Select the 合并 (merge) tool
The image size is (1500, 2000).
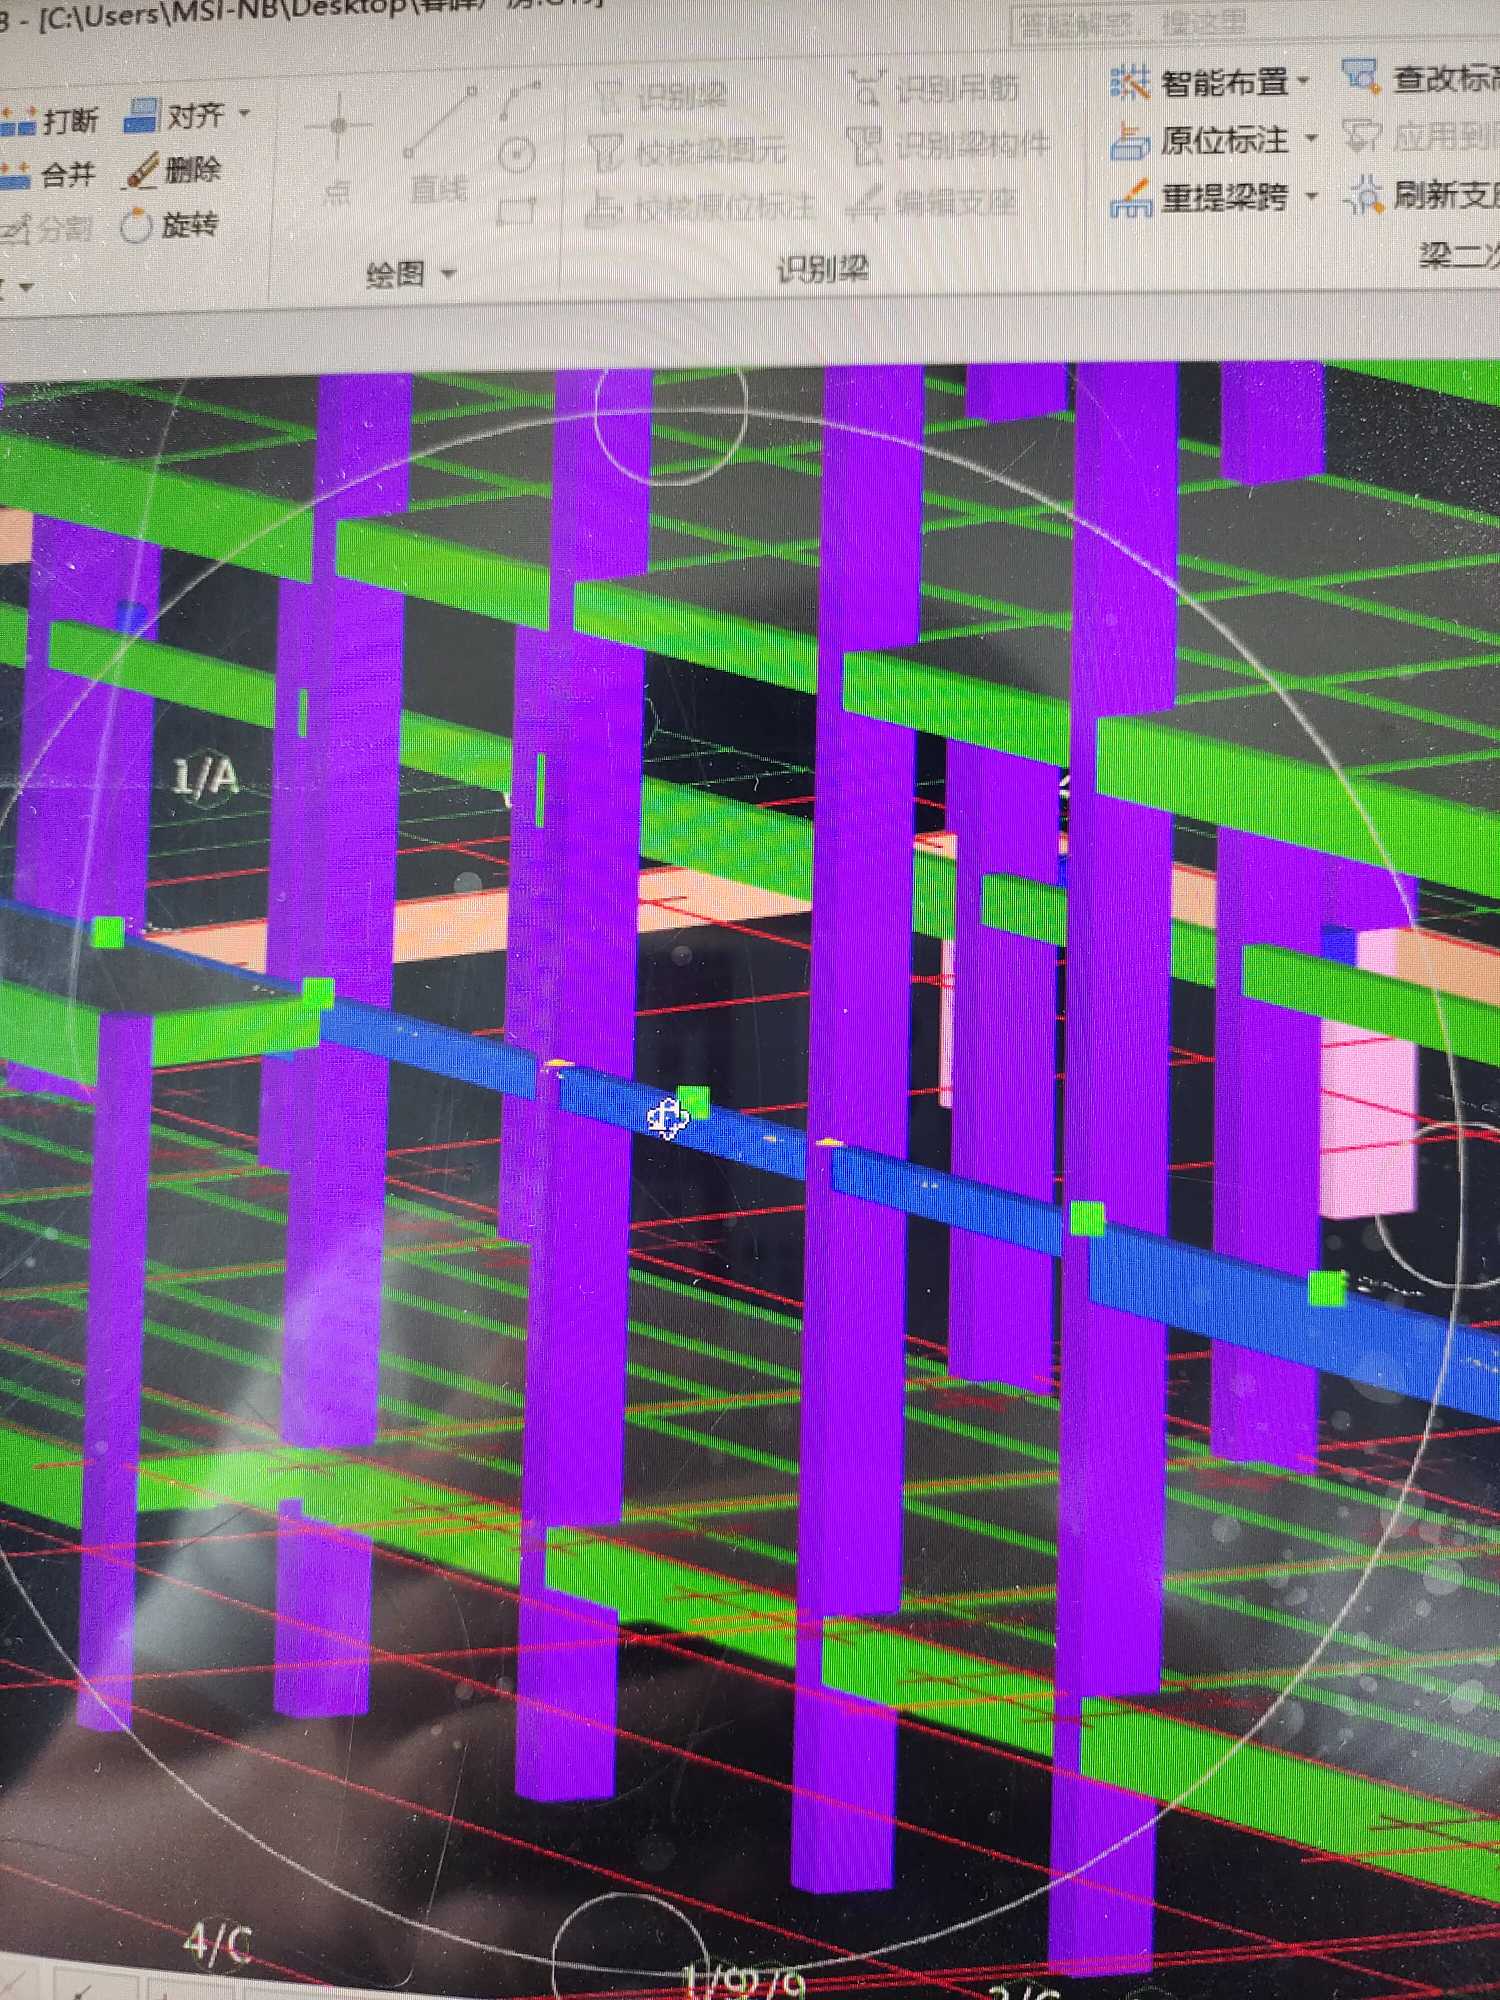click(x=48, y=176)
